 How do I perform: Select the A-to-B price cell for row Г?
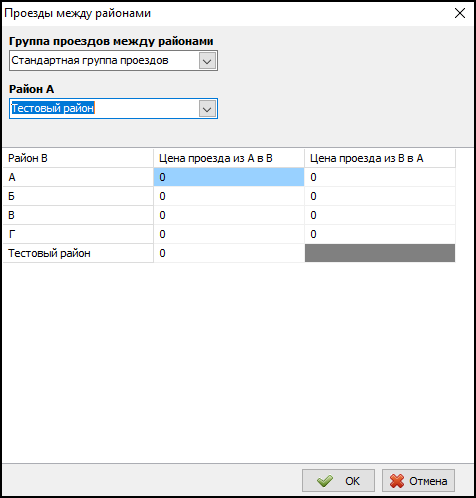tap(229, 234)
